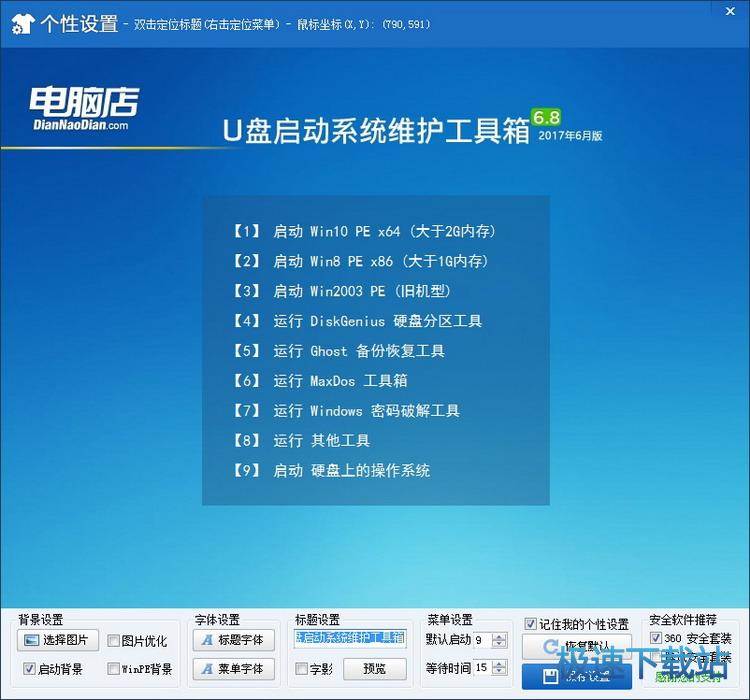Screen dimensions: 750x700
Task: Click the 等待时间 wait time spinner arrows
Action: pyautogui.click(x=500, y=668)
